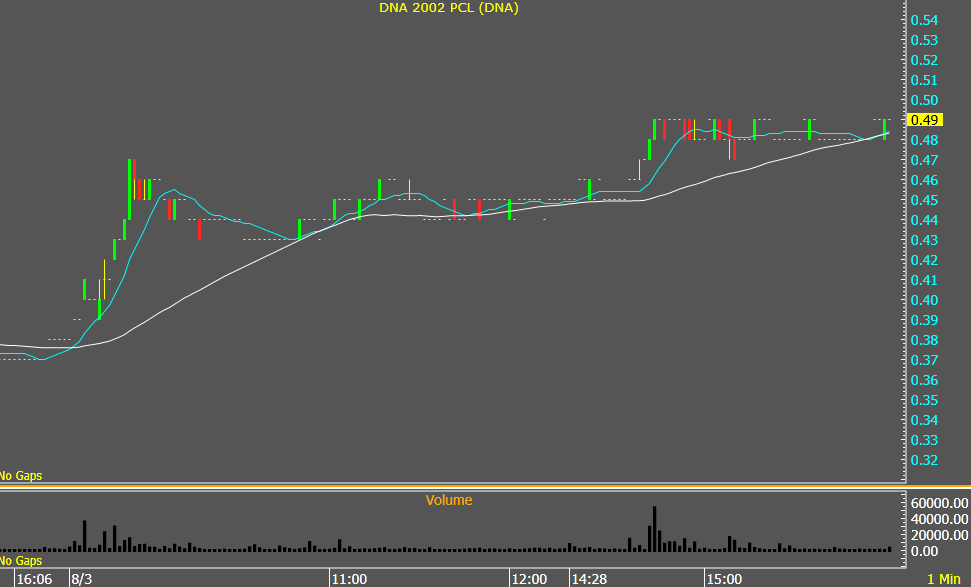
Task: Click the 60000.00 volume axis label
Action: point(939,503)
